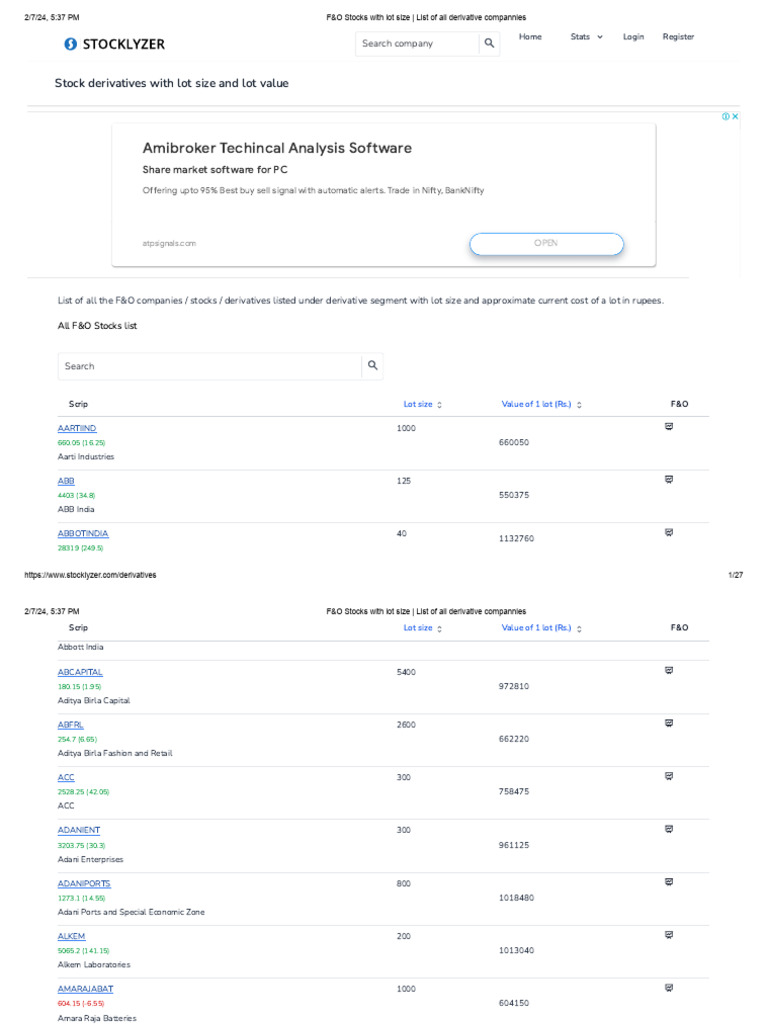
Task: Open the Login page
Action: point(633,37)
